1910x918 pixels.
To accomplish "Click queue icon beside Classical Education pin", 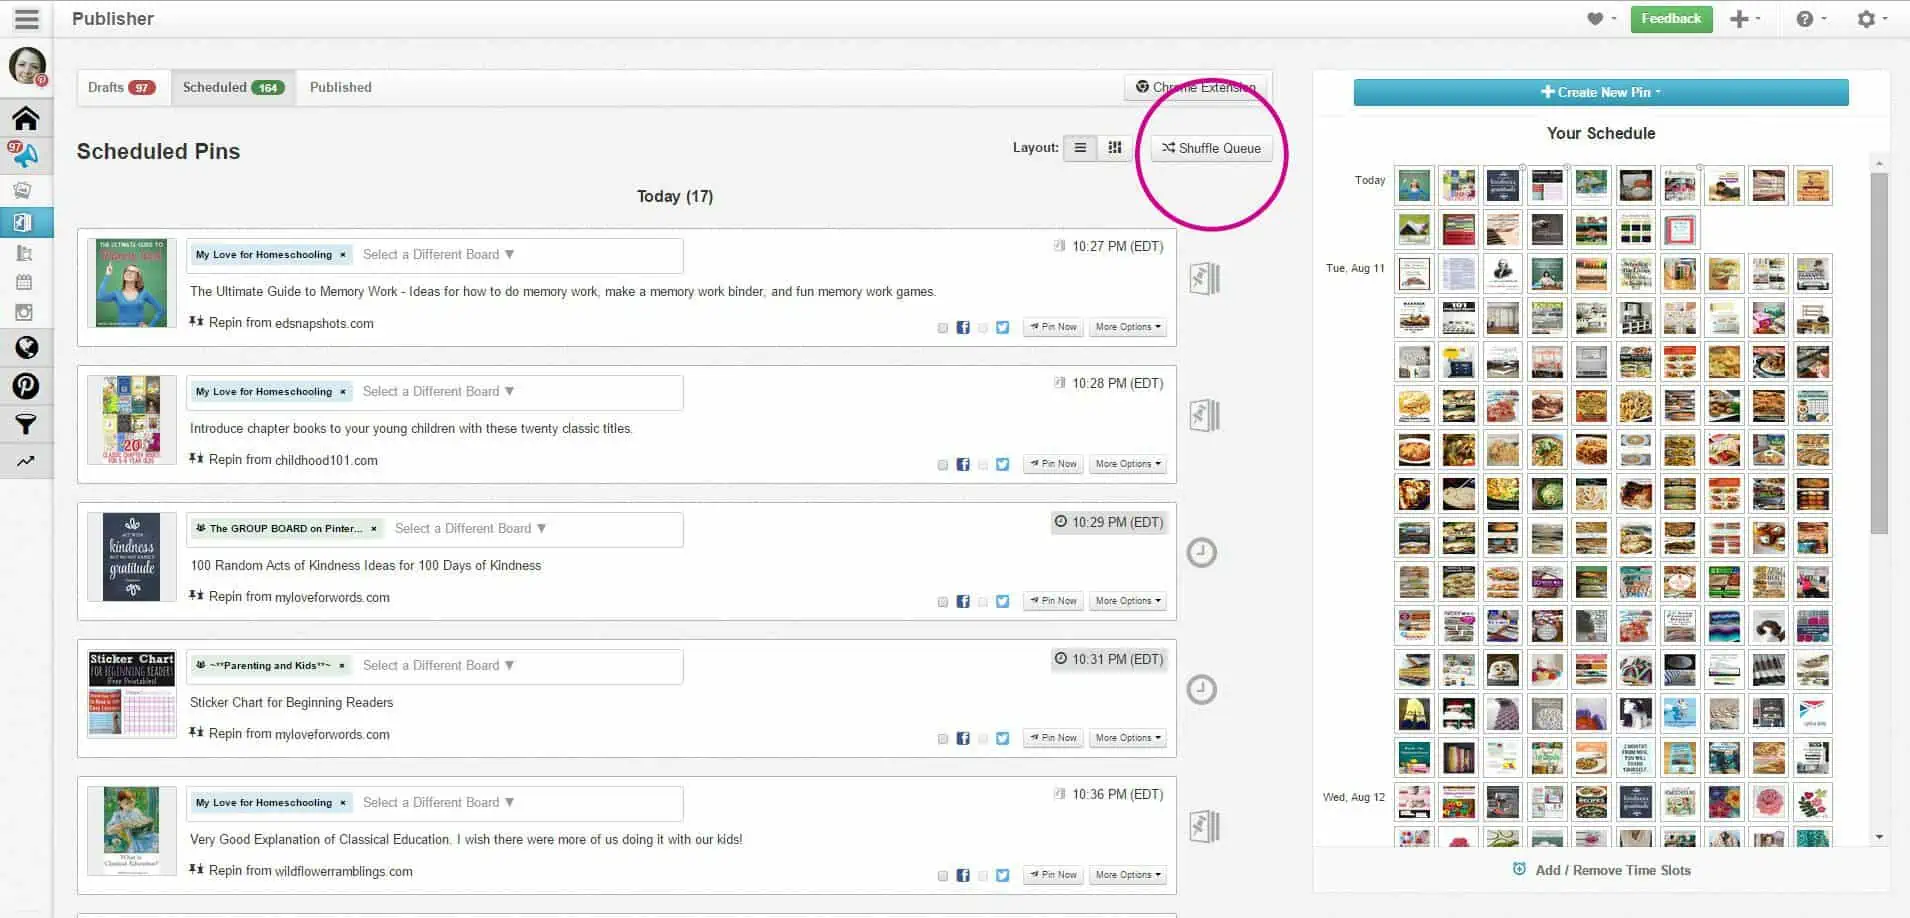I will click(x=1204, y=826).
